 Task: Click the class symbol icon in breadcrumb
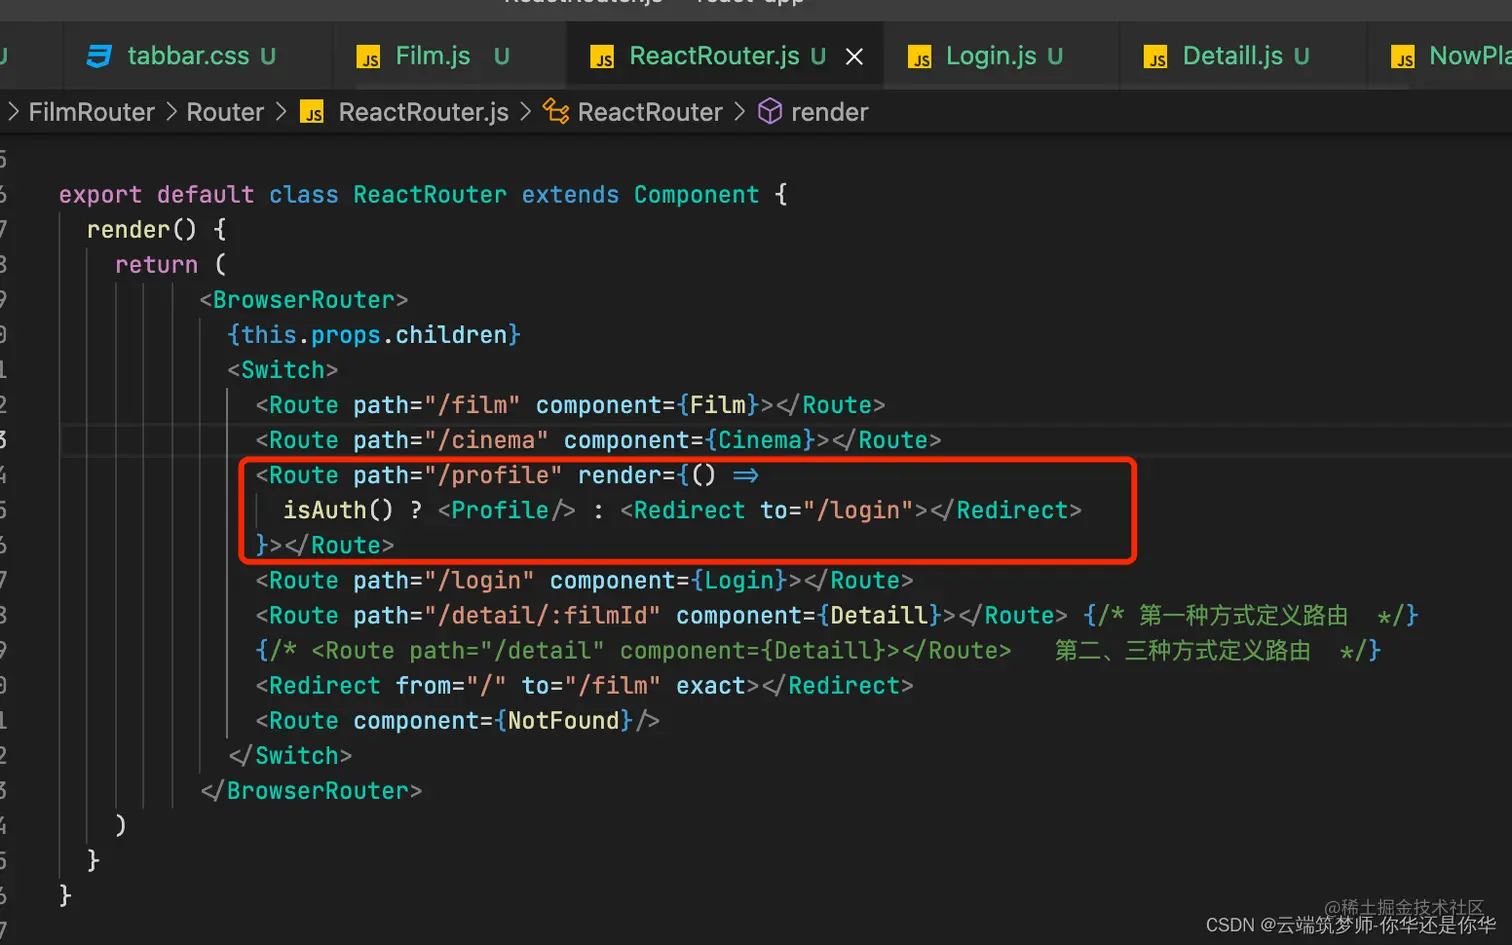pyautogui.click(x=556, y=111)
